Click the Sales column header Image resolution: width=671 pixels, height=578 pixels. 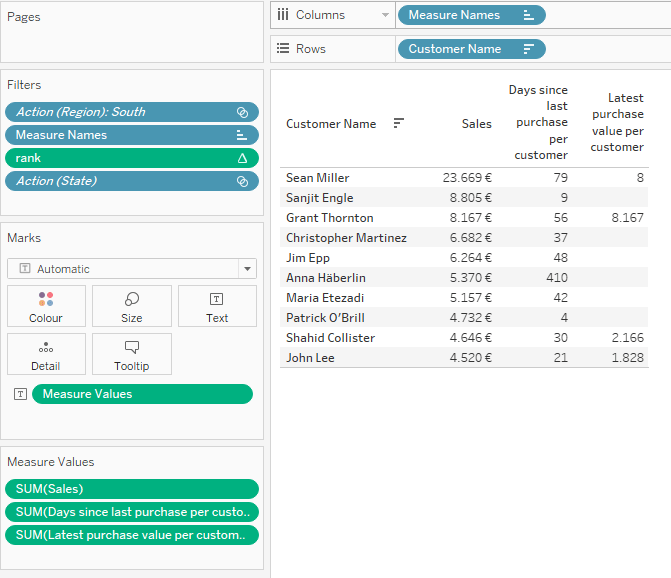click(x=476, y=124)
